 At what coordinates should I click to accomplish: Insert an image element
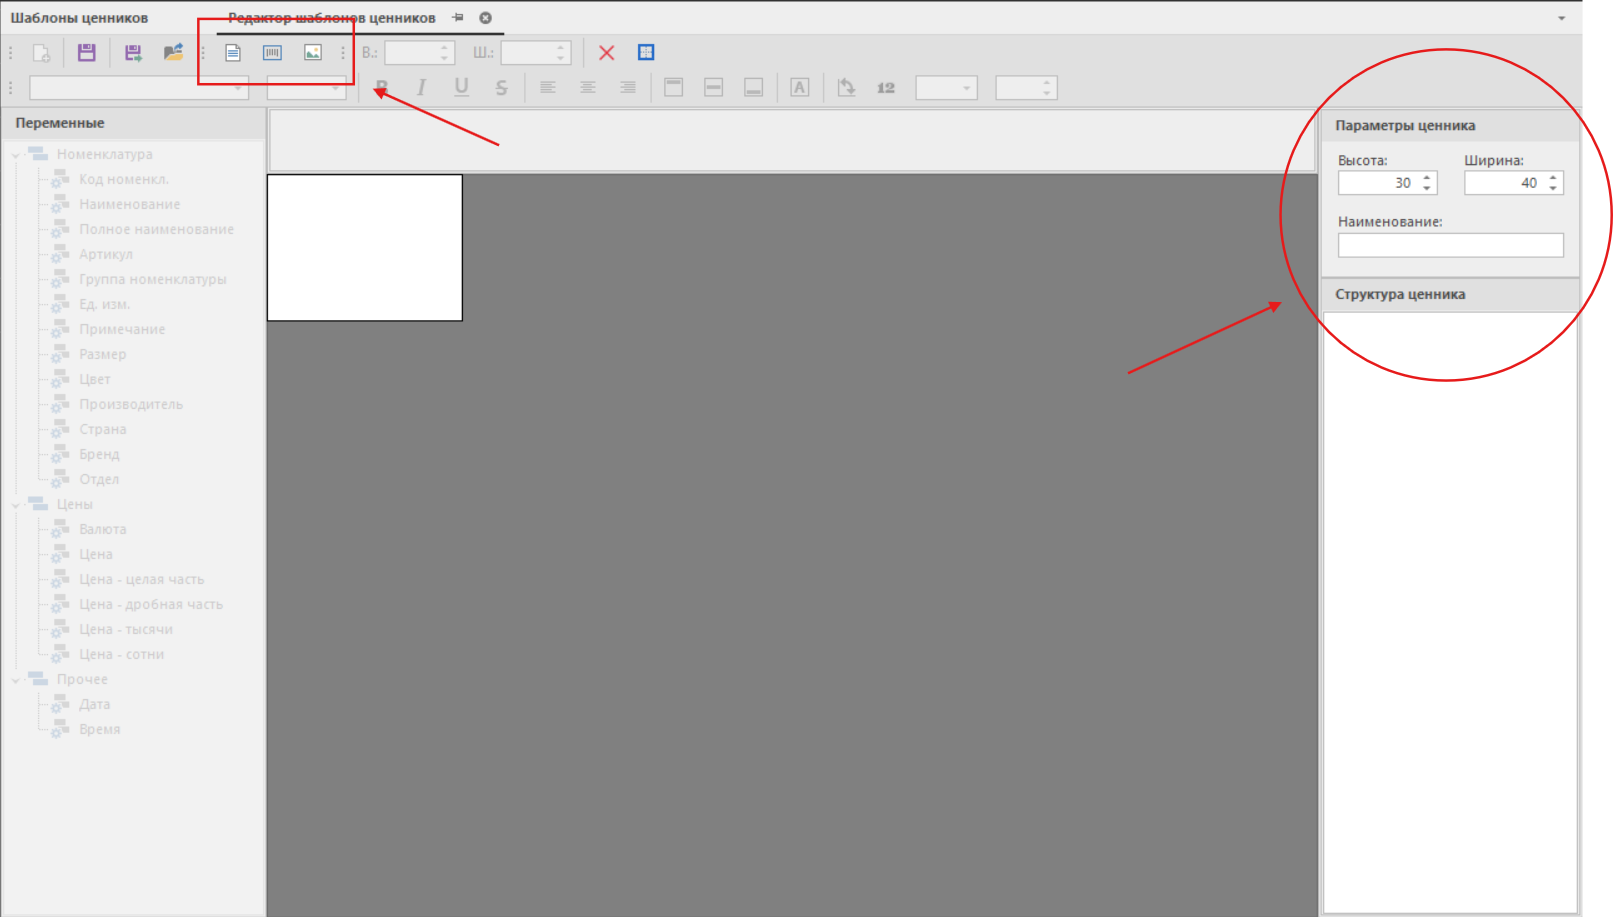coord(313,53)
